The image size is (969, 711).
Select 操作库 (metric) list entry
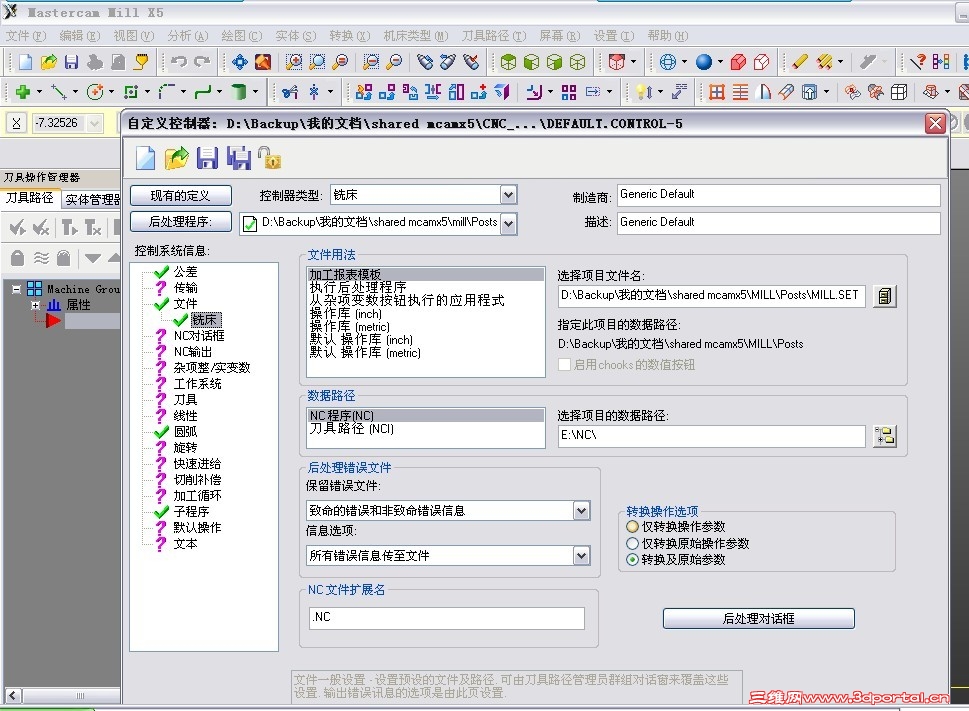coord(349,327)
